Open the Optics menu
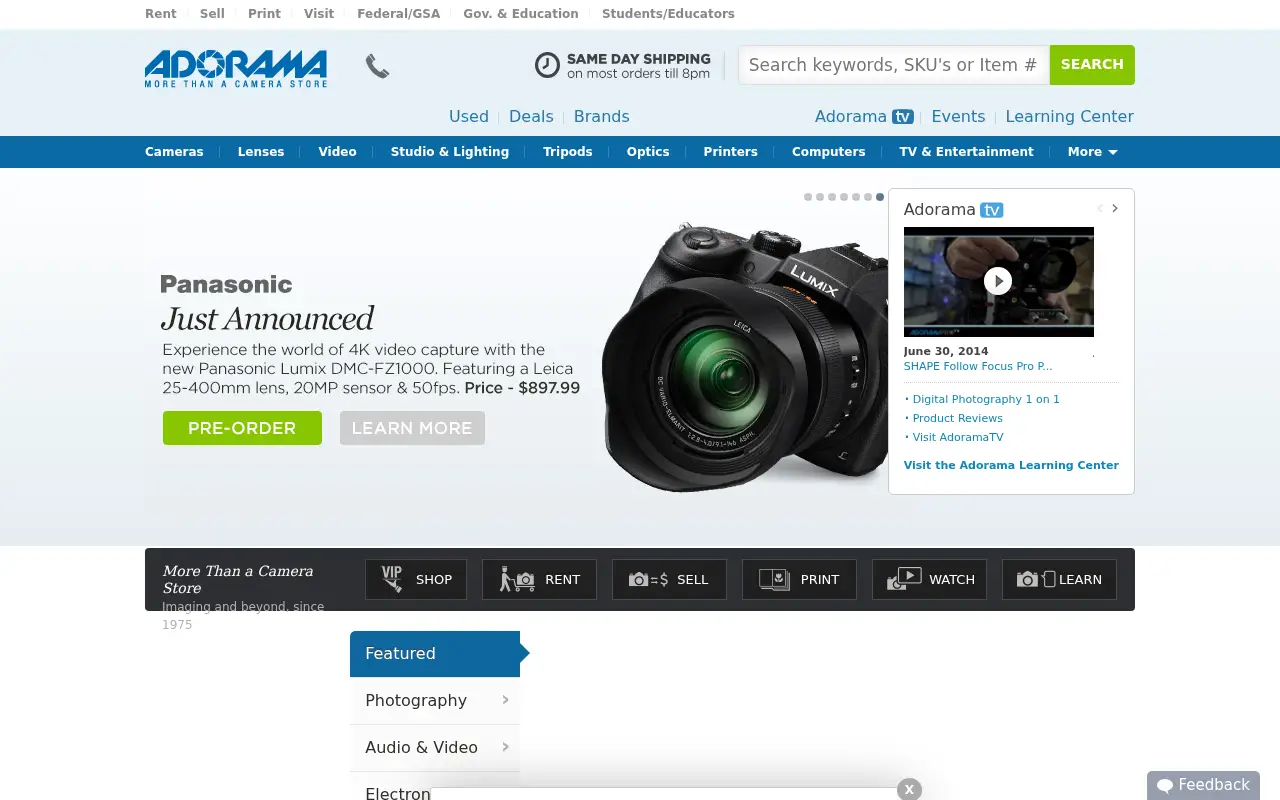This screenshot has height=800, width=1280. tap(648, 152)
